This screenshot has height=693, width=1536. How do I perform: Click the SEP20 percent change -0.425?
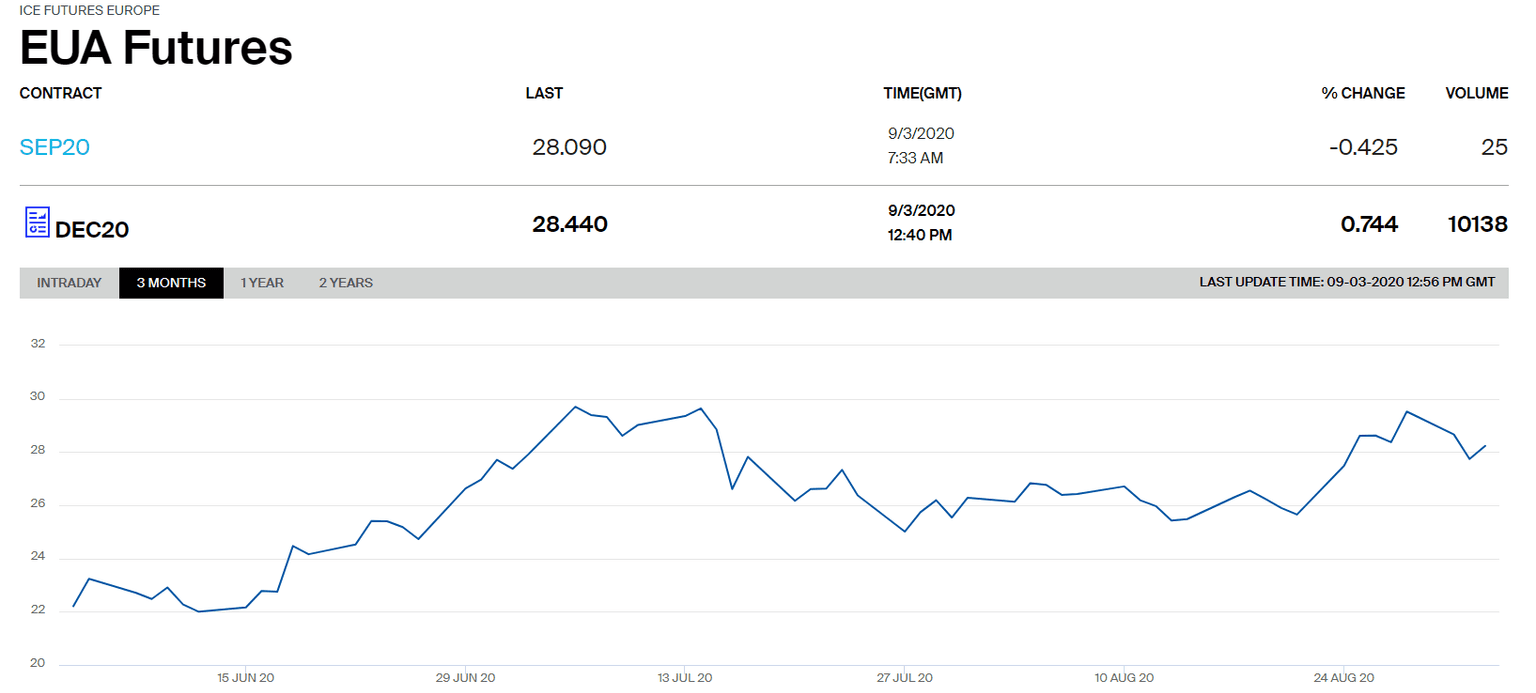1363,148
